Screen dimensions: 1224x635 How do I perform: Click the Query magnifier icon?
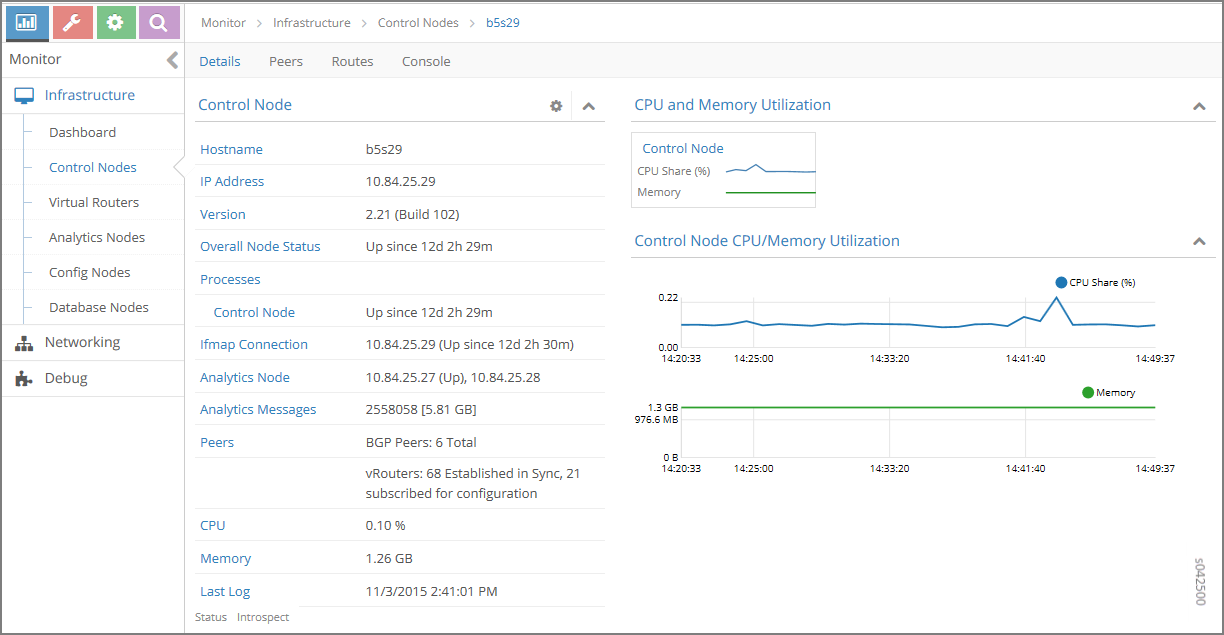coord(159,22)
